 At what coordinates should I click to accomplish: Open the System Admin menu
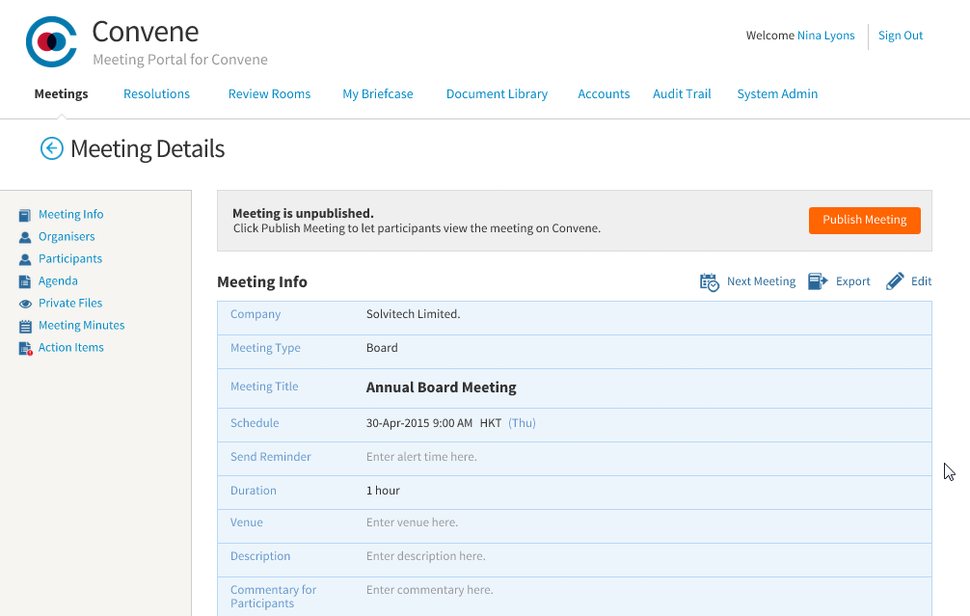[x=777, y=94]
